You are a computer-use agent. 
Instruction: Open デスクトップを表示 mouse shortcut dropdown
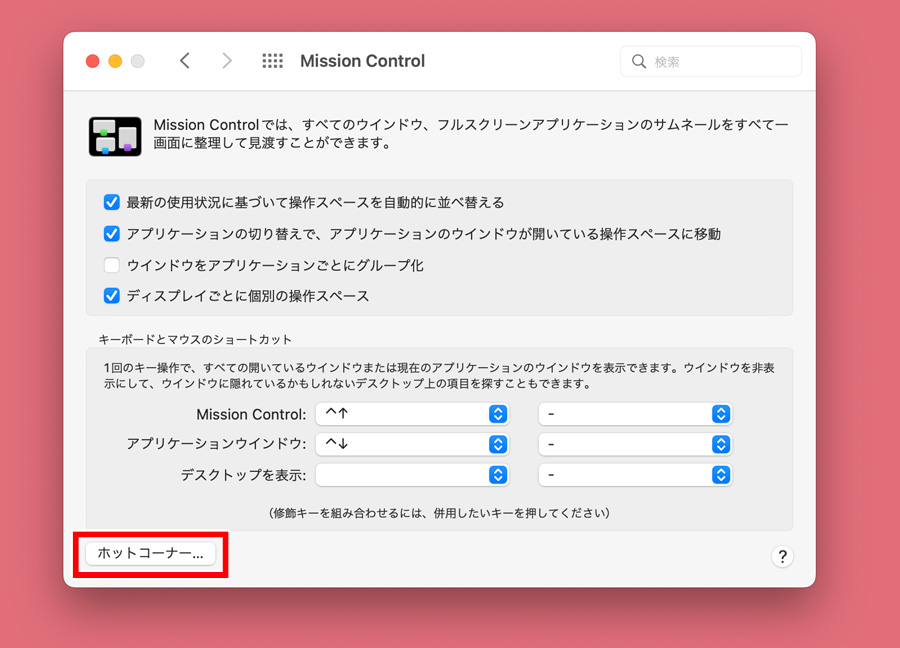click(x=635, y=475)
